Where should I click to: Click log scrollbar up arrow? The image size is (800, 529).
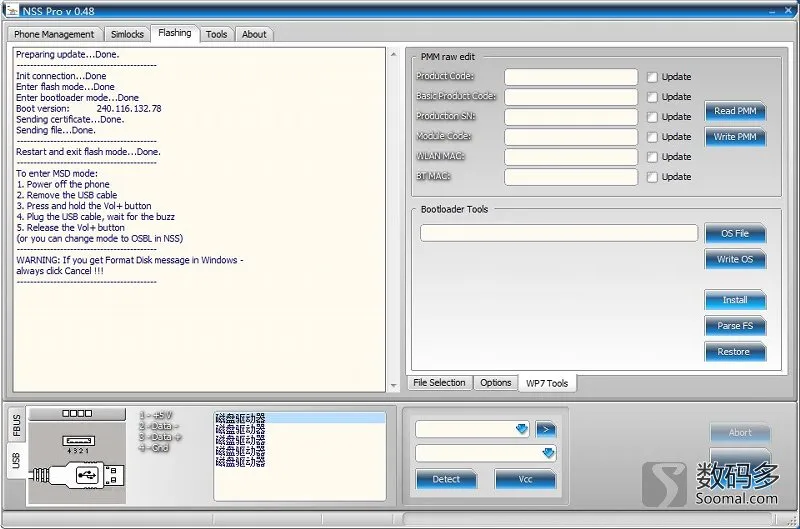coord(393,54)
